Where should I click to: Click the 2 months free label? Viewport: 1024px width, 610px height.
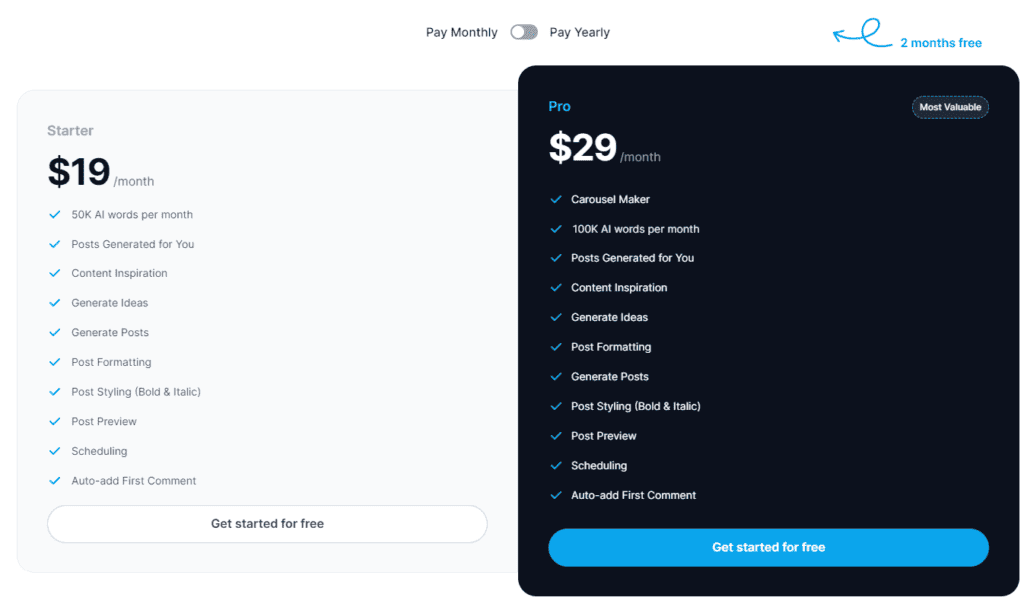[940, 43]
